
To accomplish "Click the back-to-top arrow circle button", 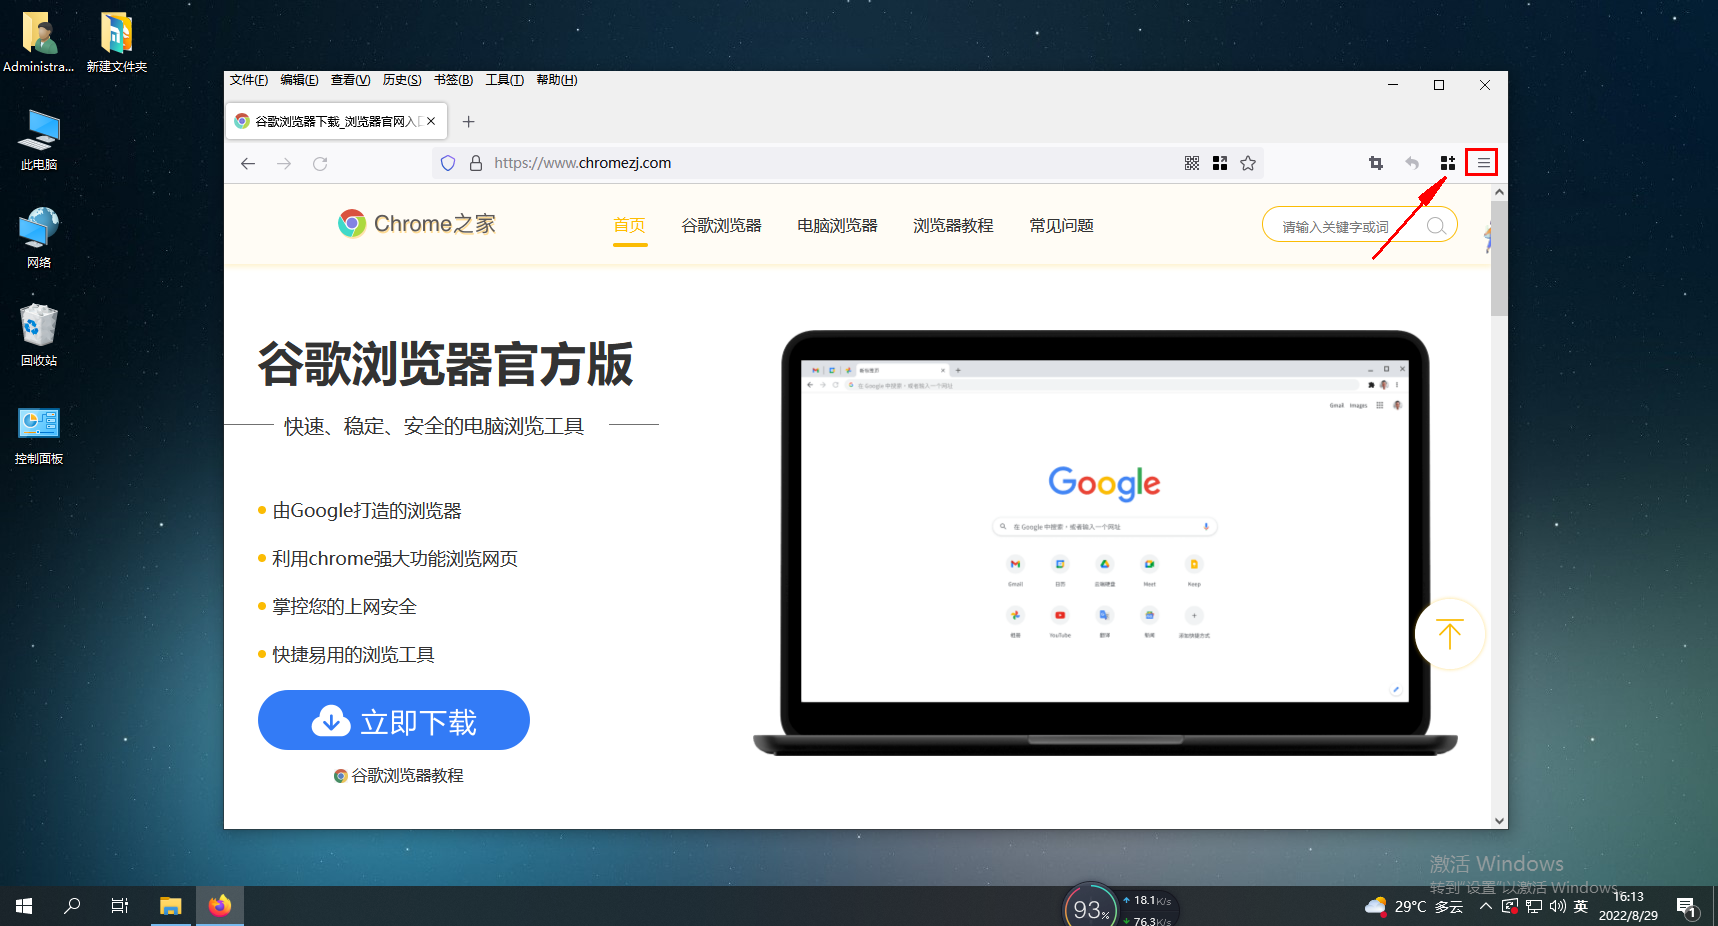I will [1449, 634].
